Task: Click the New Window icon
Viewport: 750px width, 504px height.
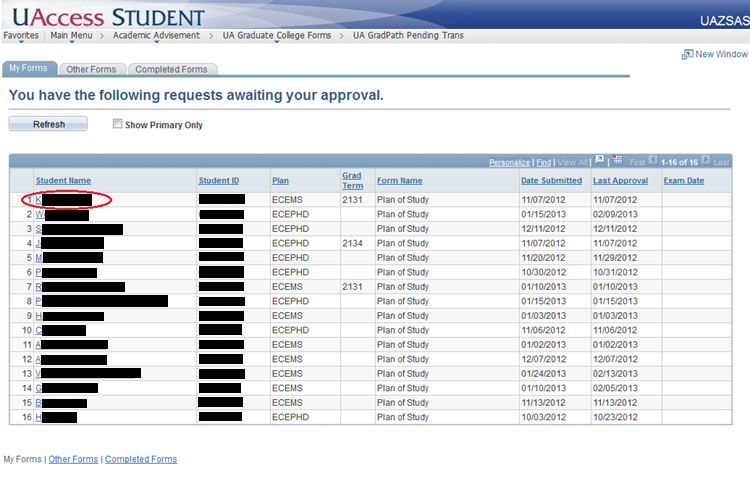Action: (x=687, y=54)
